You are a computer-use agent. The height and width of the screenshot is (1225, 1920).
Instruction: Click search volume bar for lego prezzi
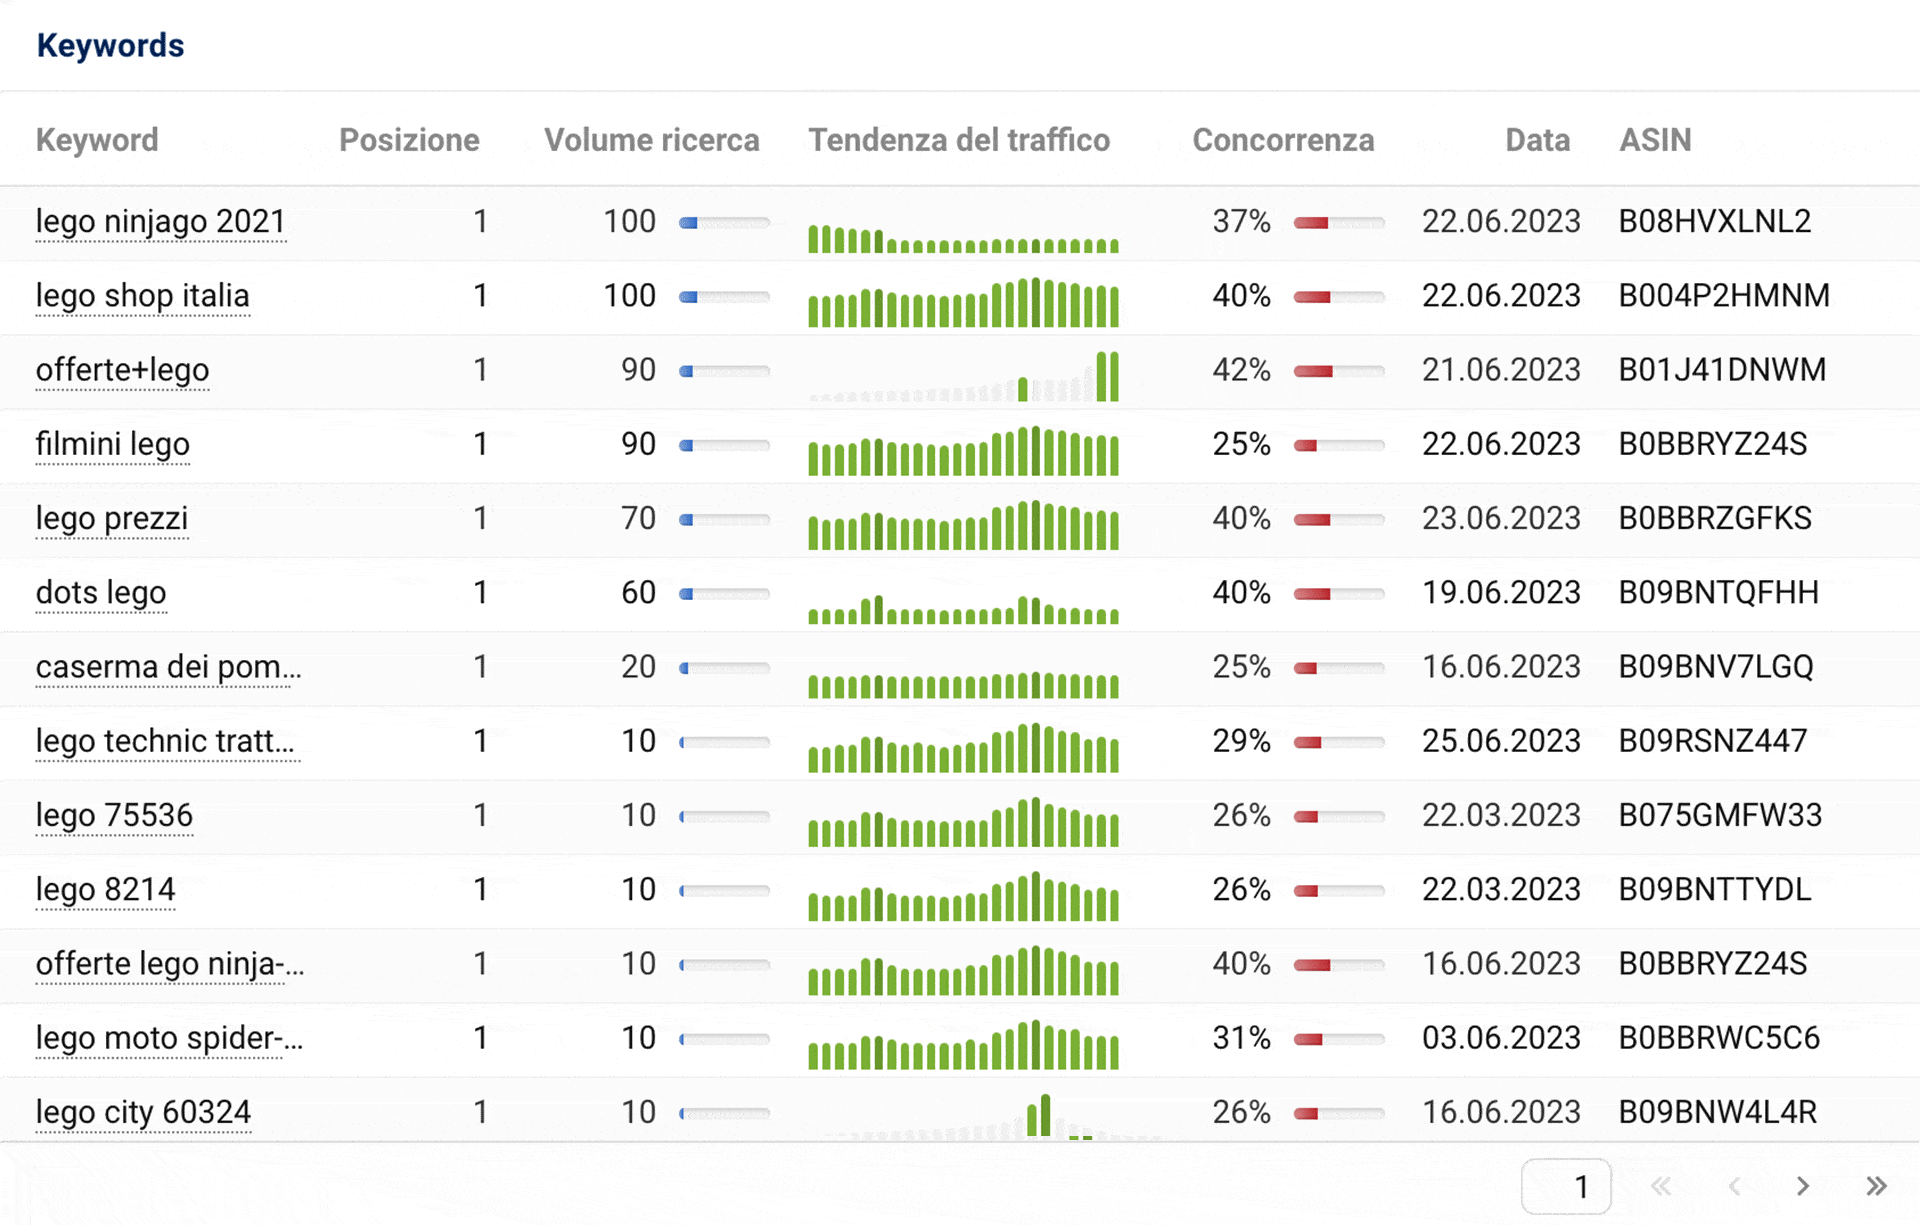pyautogui.click(x=725, y=519)
